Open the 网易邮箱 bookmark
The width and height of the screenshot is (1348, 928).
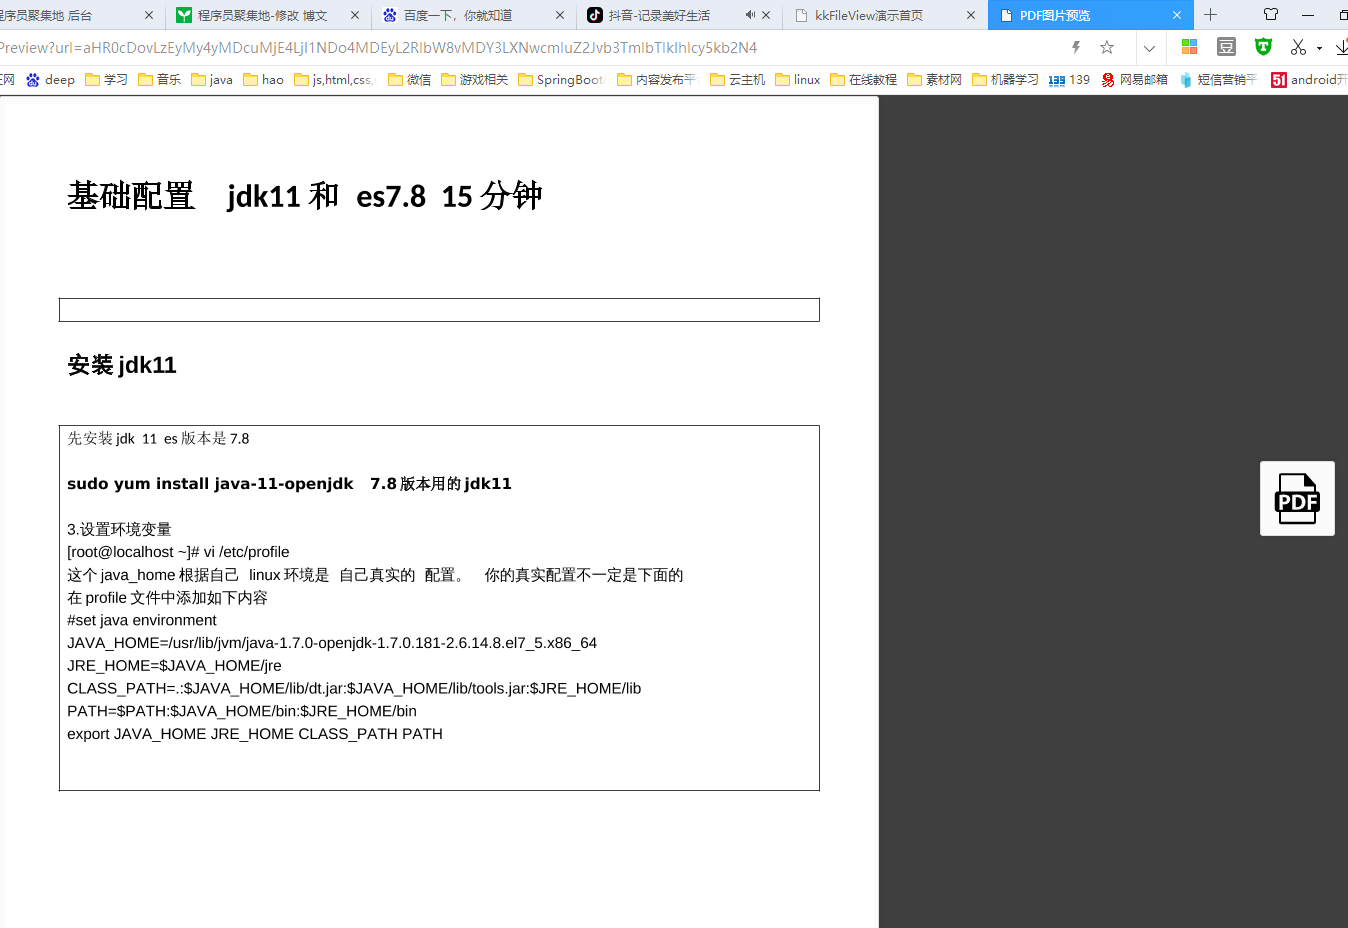click(1135, 80)
